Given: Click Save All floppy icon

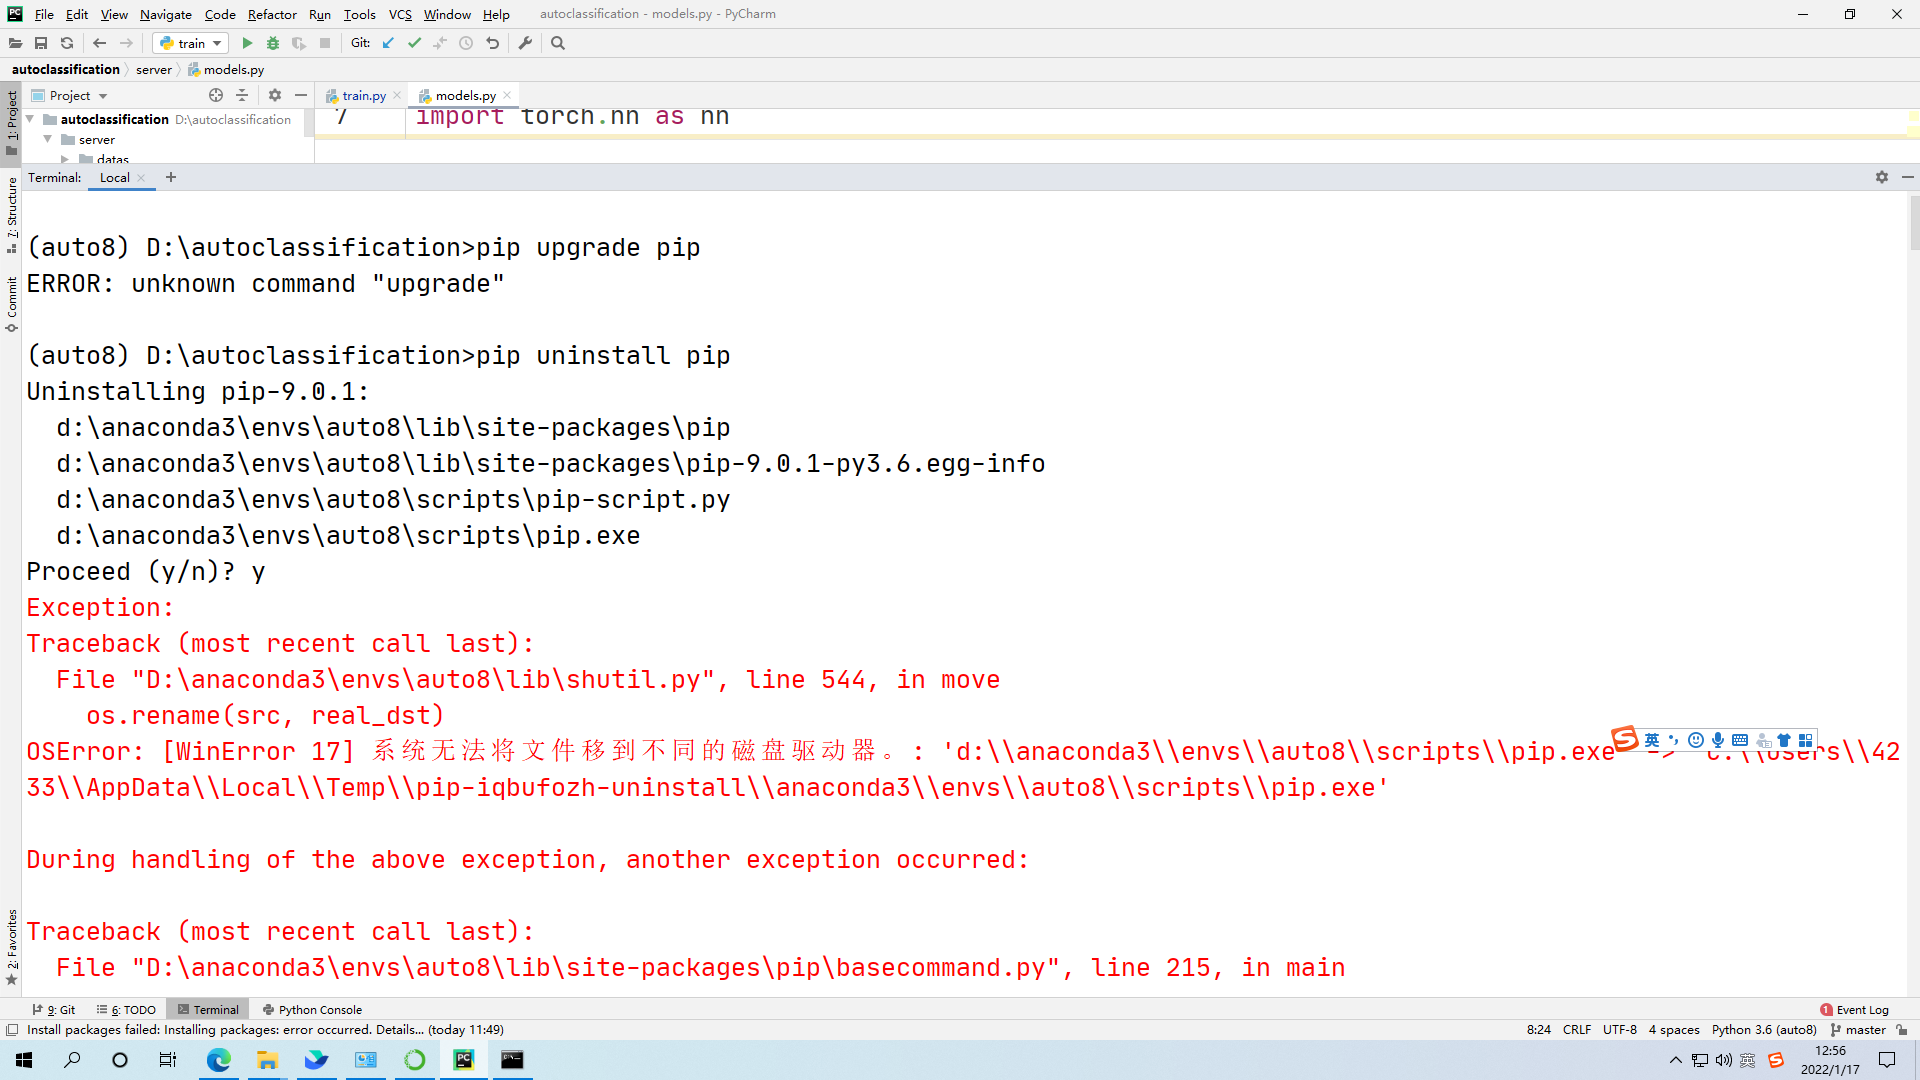Looking at the screenshot, I should (41, 43).
